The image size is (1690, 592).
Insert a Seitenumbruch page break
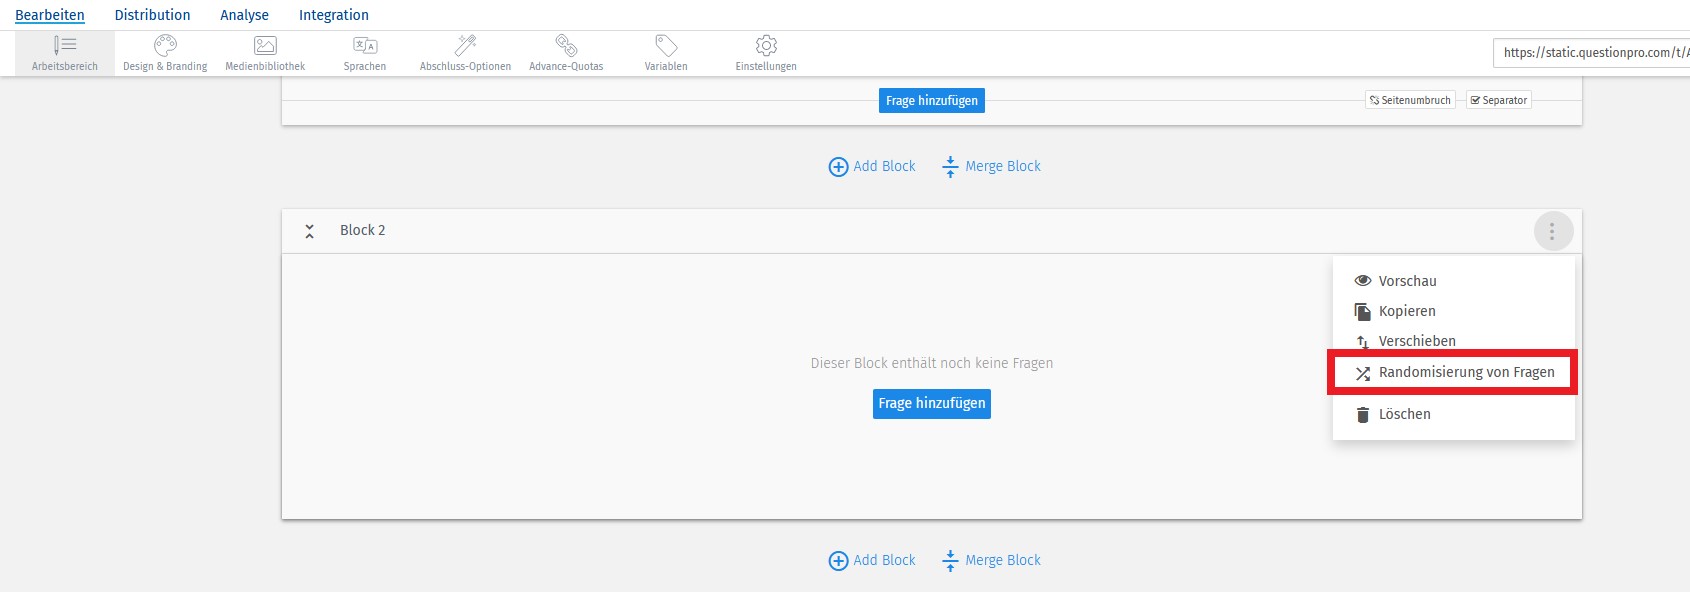(1410, 100)
